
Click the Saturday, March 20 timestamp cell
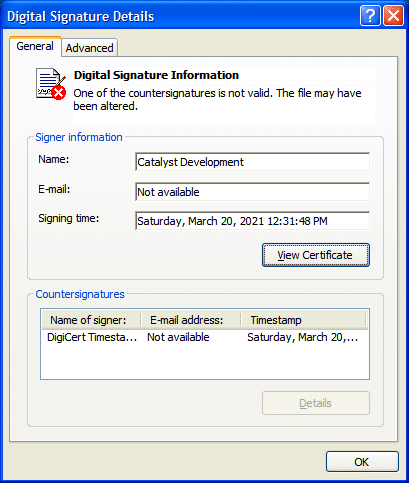coord(302,337)
